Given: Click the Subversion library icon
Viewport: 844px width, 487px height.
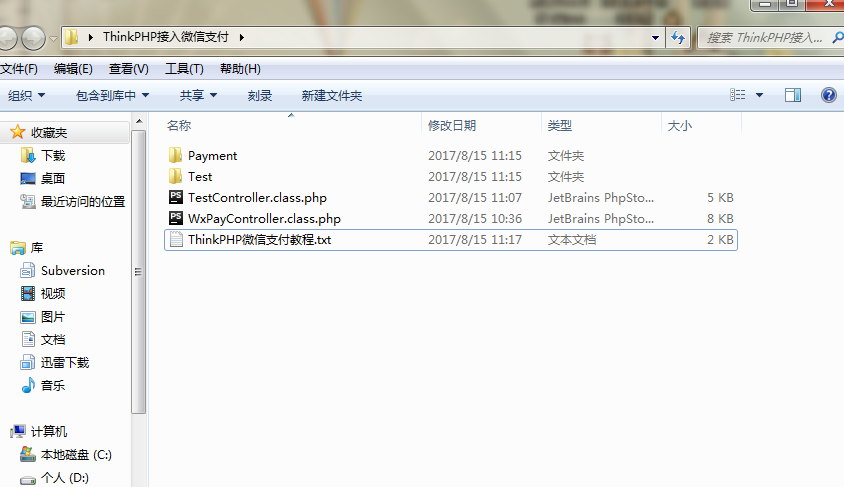Looking at the screenshot, I should pyautogui.click(x=28, y=270).
